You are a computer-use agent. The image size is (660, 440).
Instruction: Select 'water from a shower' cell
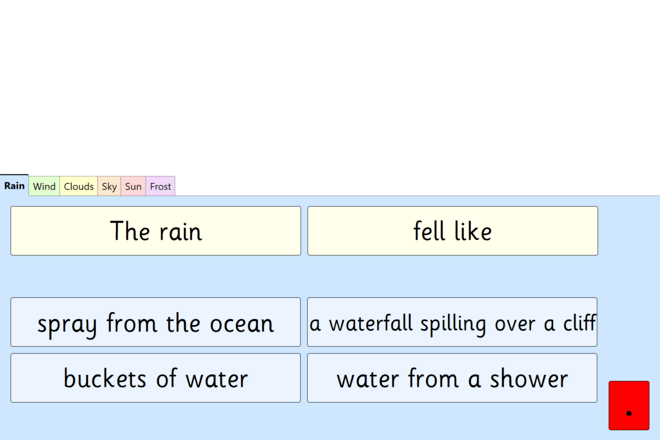pos(452,378)
